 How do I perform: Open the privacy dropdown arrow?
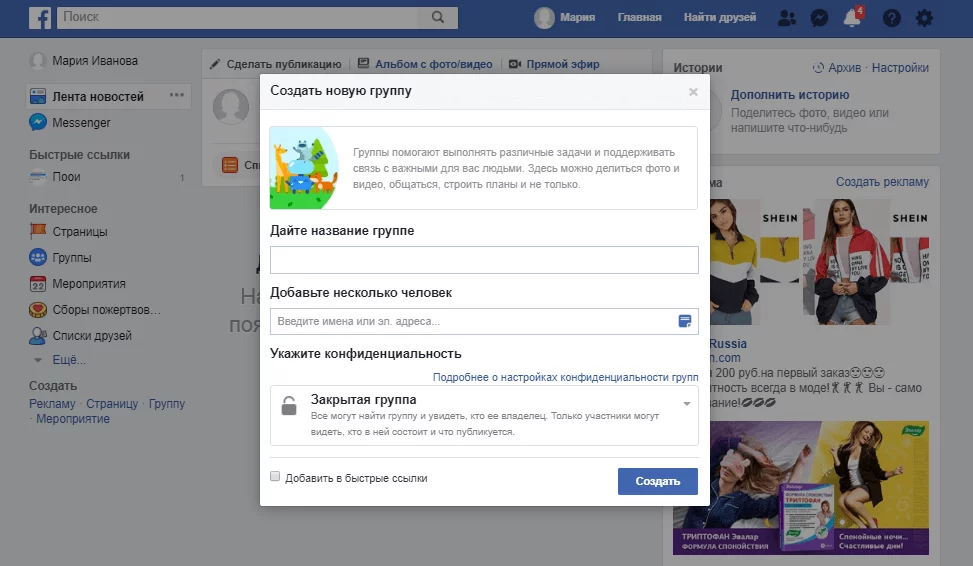coord(687,404)
